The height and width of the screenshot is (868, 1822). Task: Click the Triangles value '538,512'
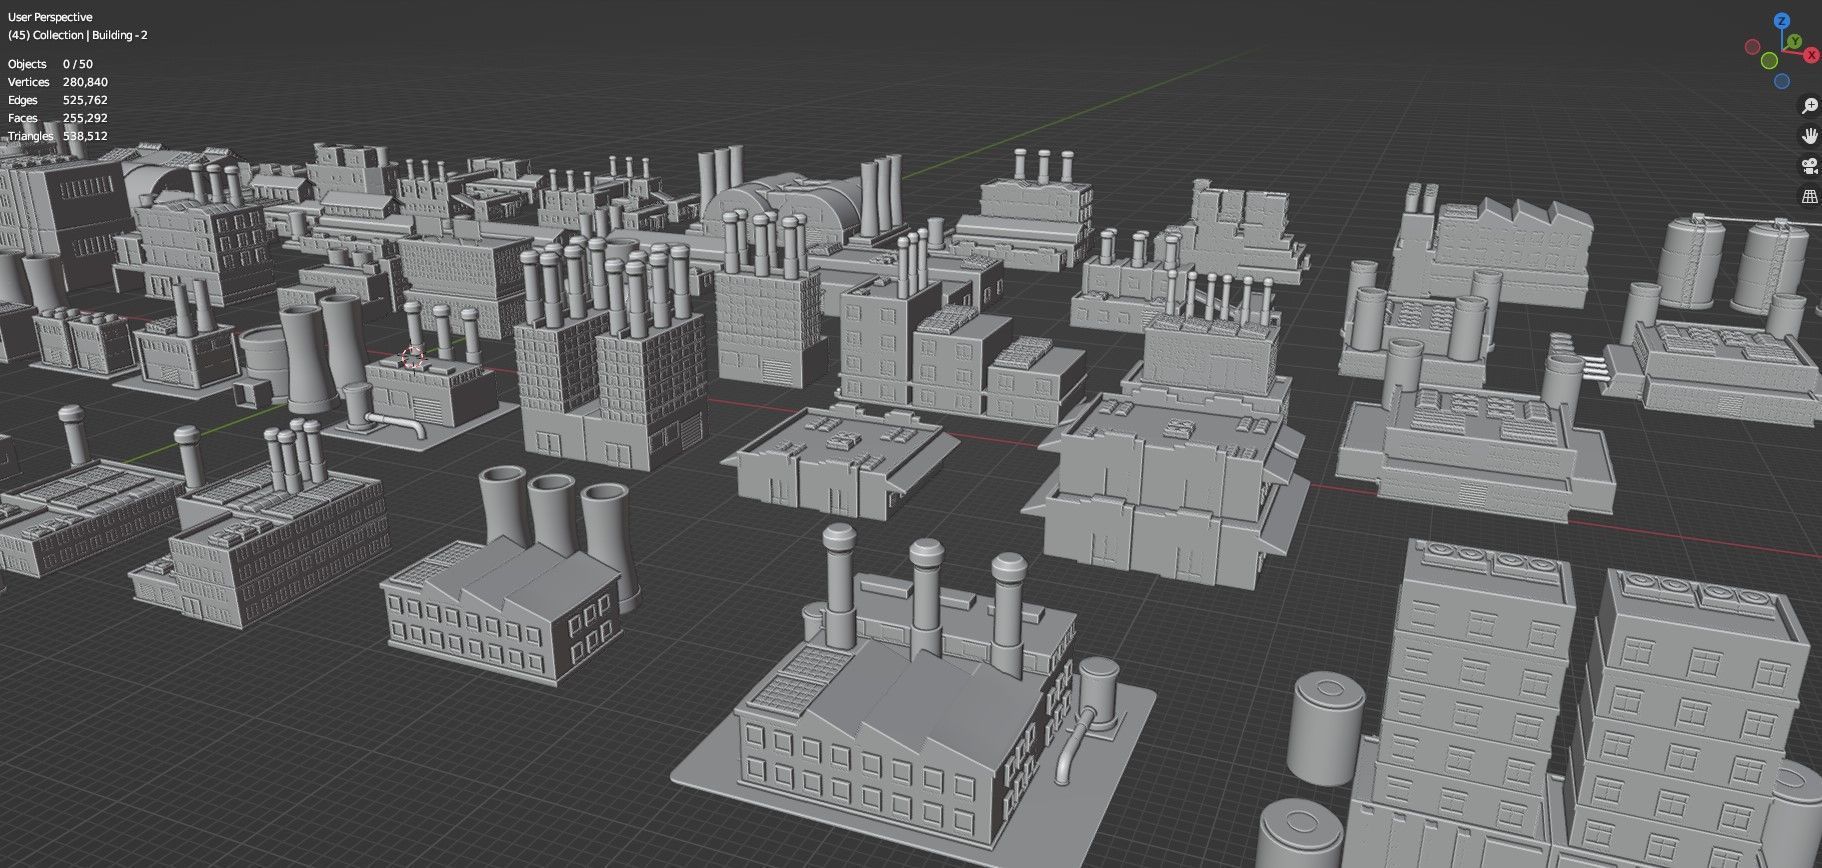click(85, 136)
